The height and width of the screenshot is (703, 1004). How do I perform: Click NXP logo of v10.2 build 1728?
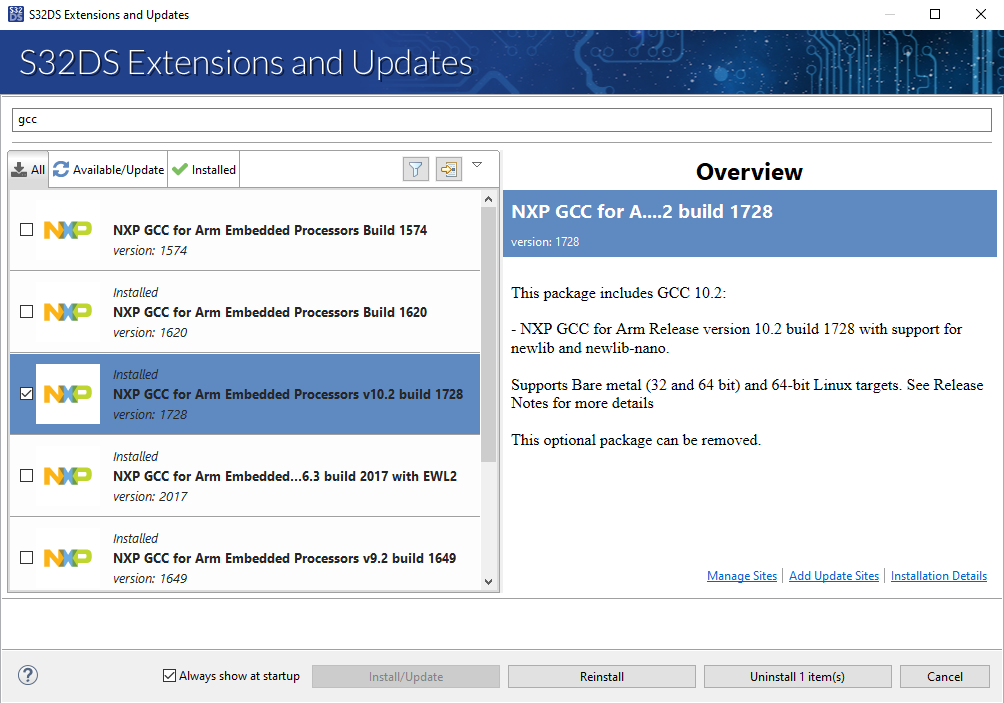click(x=68, y=394)
